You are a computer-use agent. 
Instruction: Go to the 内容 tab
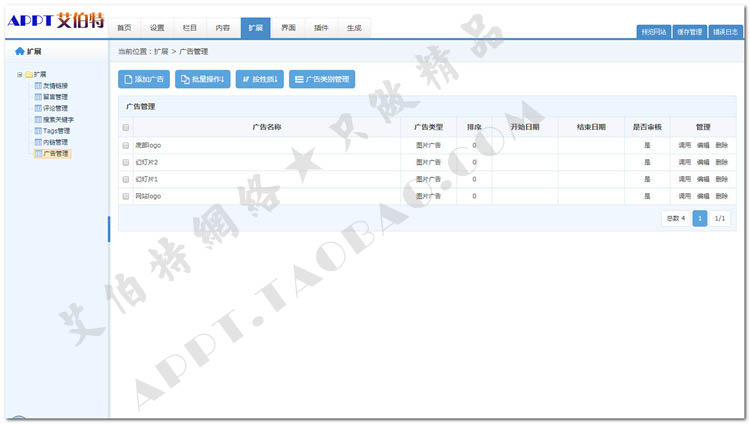click(x=223, y=28)
